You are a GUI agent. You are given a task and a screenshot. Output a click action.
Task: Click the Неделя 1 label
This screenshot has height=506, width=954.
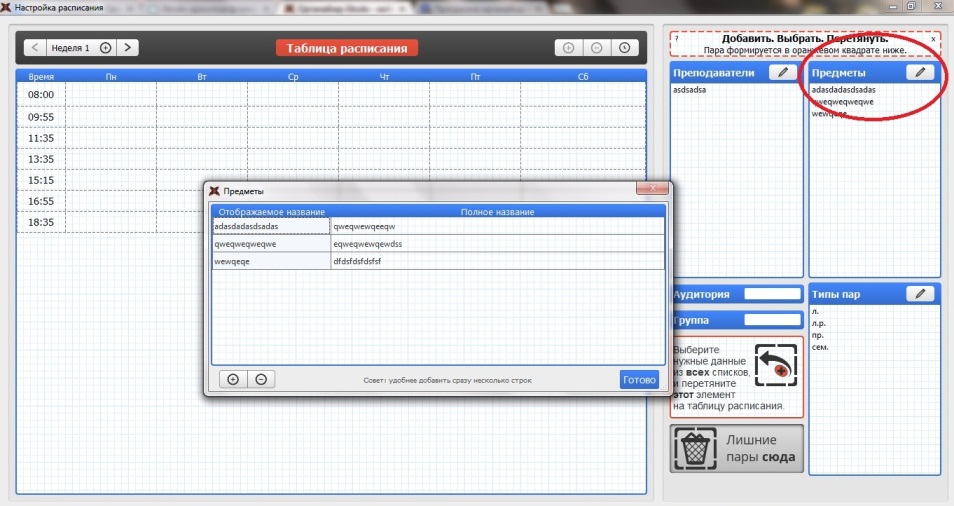coord(71,48)
